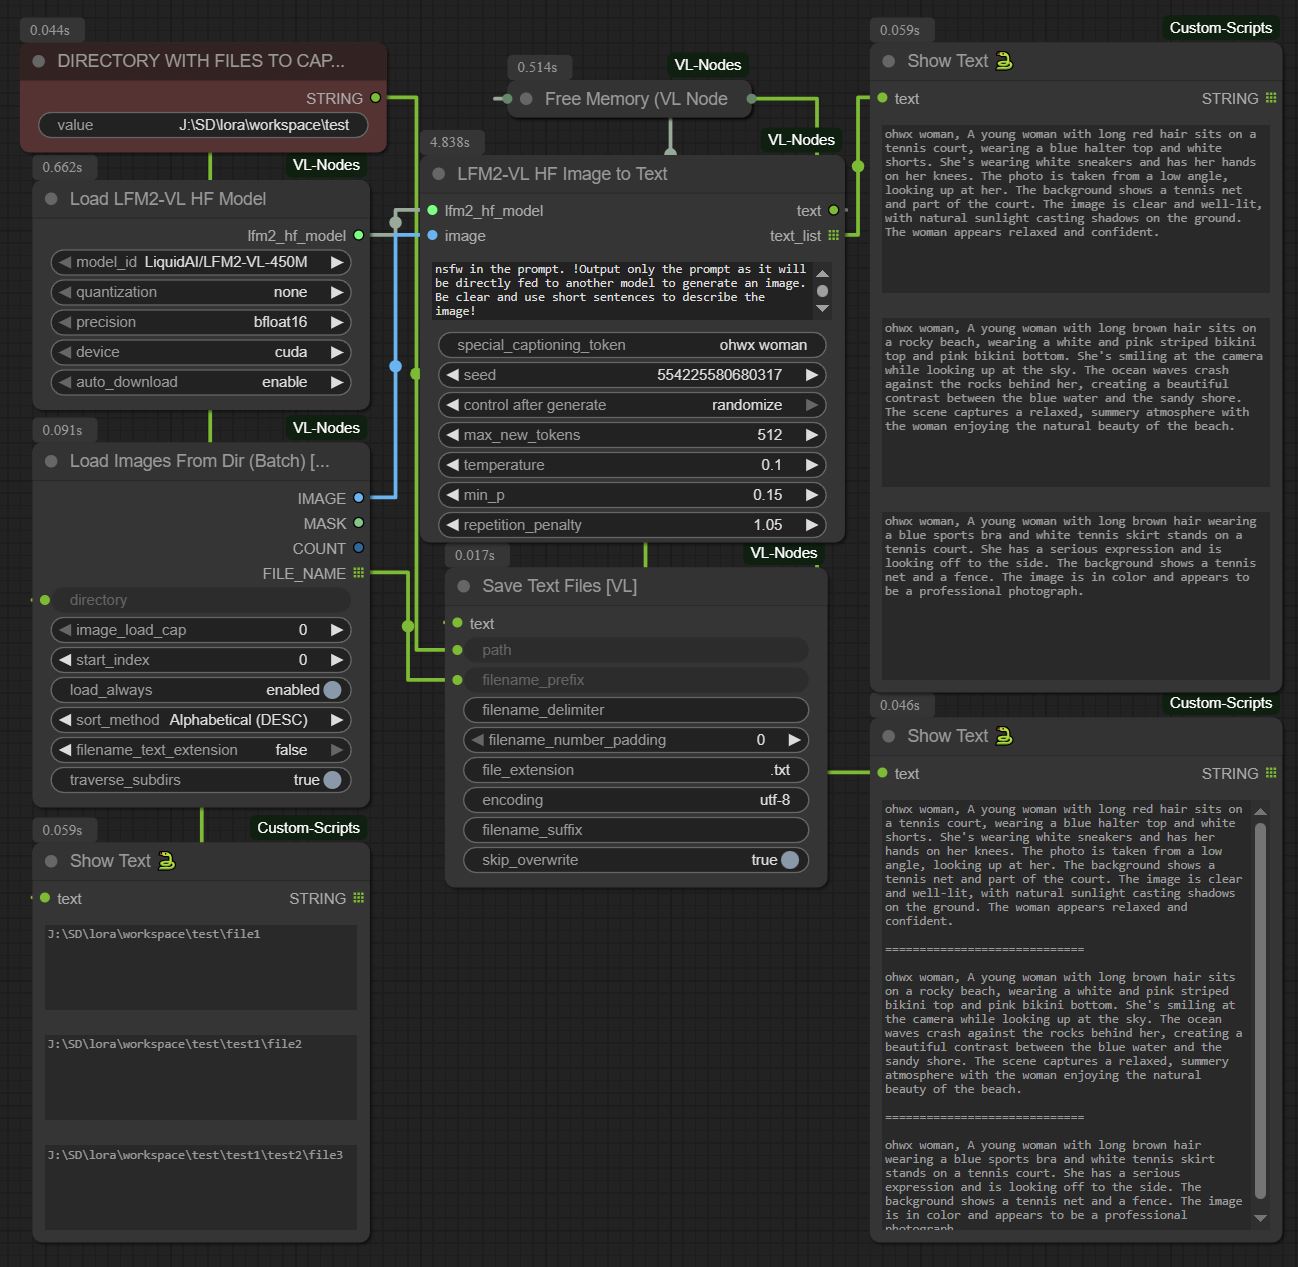
Task: Collapse the bottom-left Show Text node
Action: coord(51,861)
